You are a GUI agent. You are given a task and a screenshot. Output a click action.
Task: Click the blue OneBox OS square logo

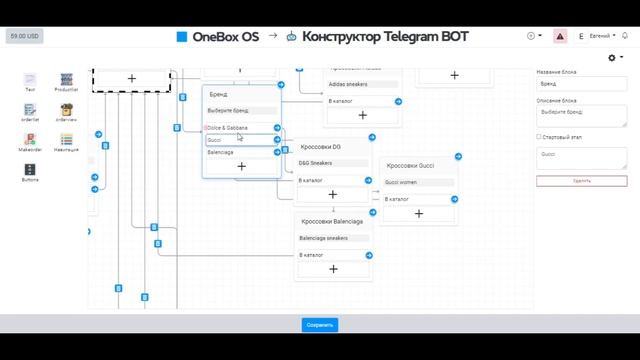coord(182,37)
